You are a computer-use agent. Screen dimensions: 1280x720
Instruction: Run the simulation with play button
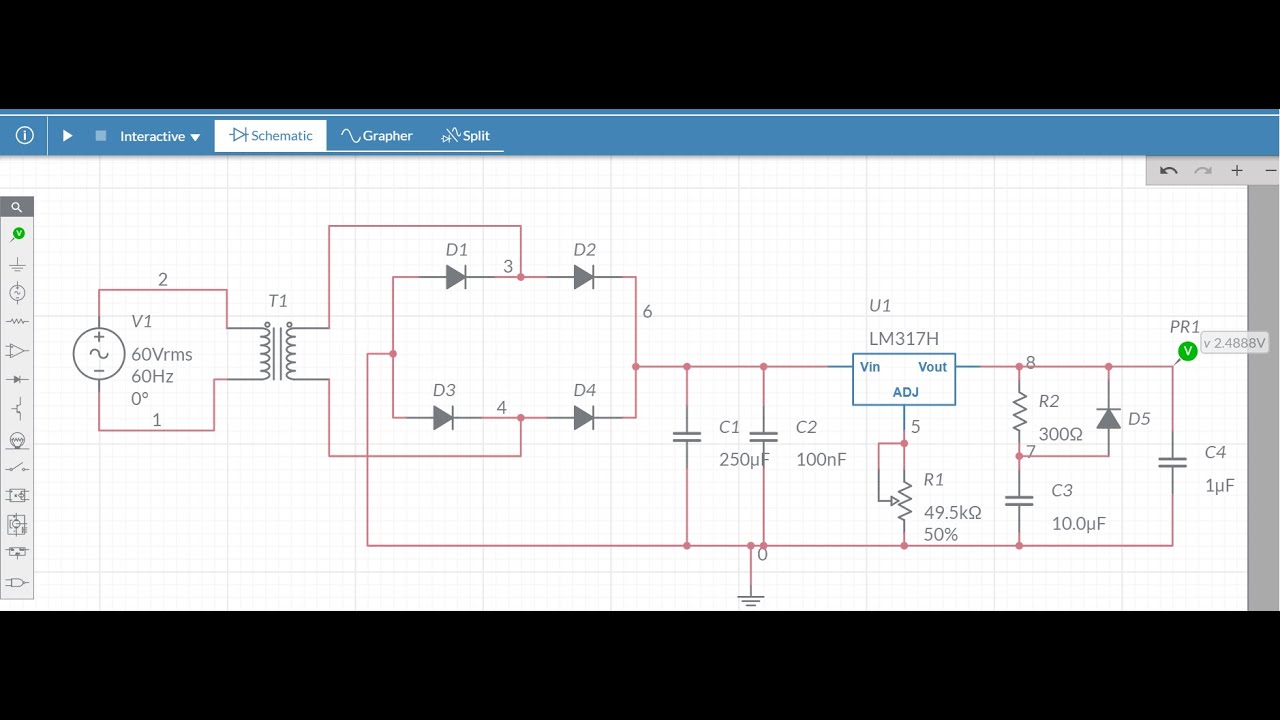pos(67,136)
